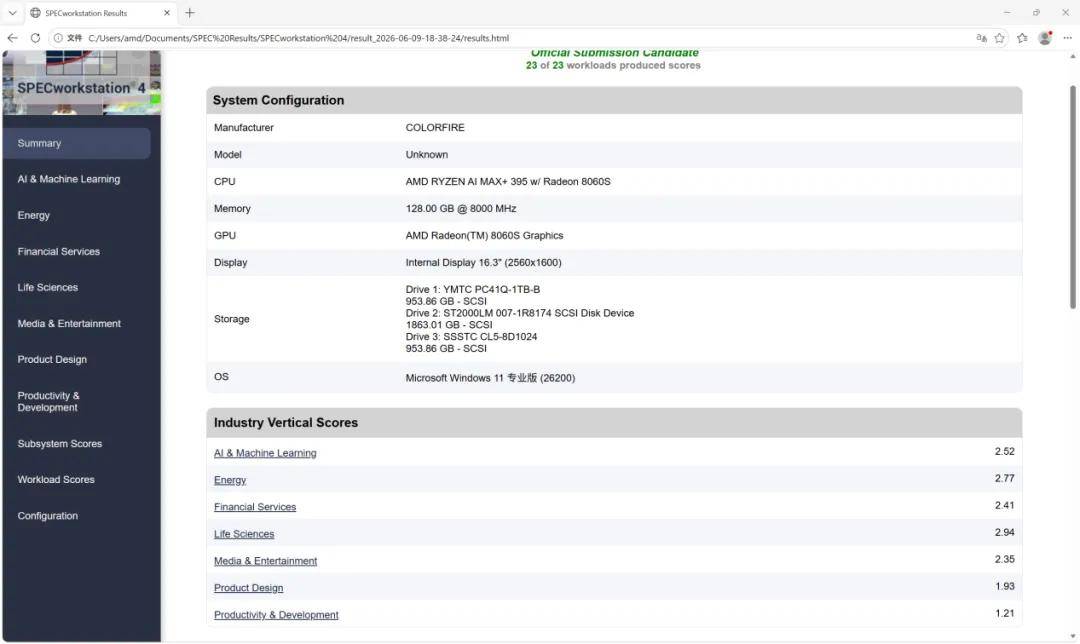
Task: Add this page to favorites star
Action: pos(999,38)
